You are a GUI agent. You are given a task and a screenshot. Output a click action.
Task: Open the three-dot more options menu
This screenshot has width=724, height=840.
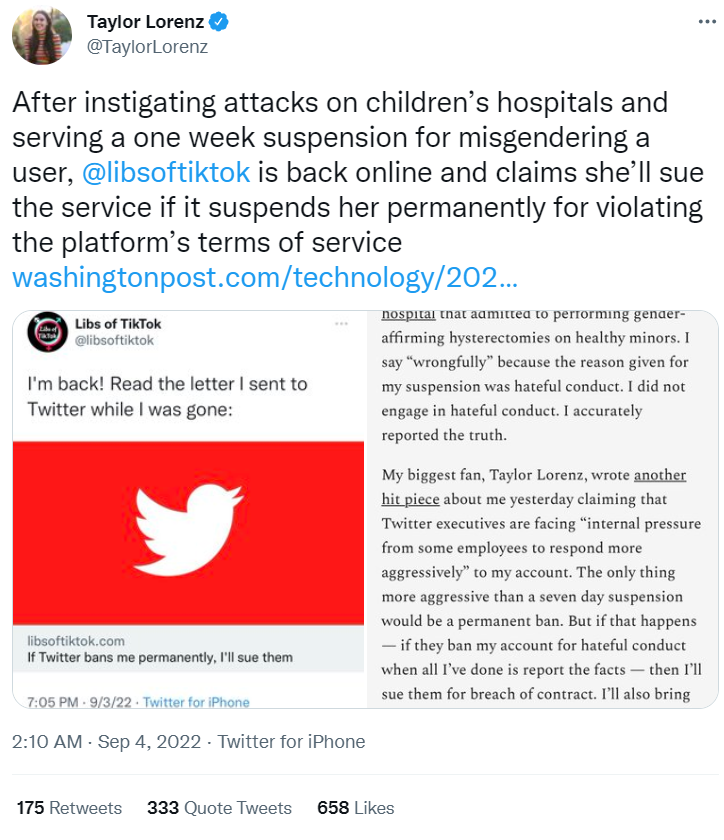(707, 22)
